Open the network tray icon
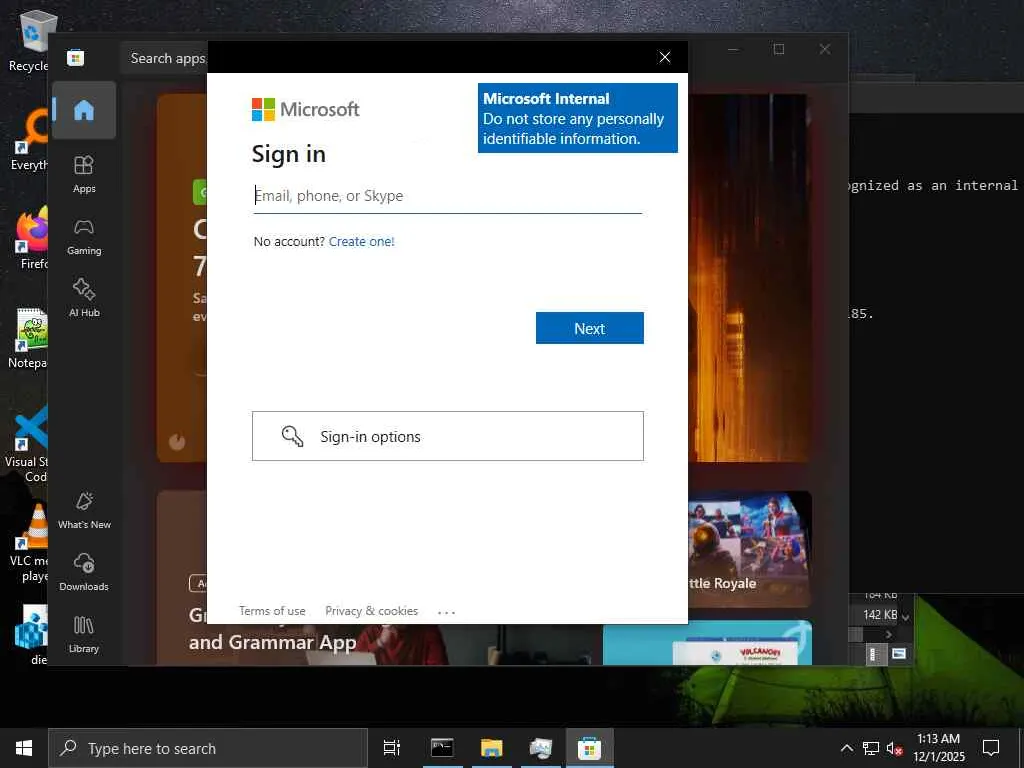Screen dimensions: 1024x768 pos(871,748)
